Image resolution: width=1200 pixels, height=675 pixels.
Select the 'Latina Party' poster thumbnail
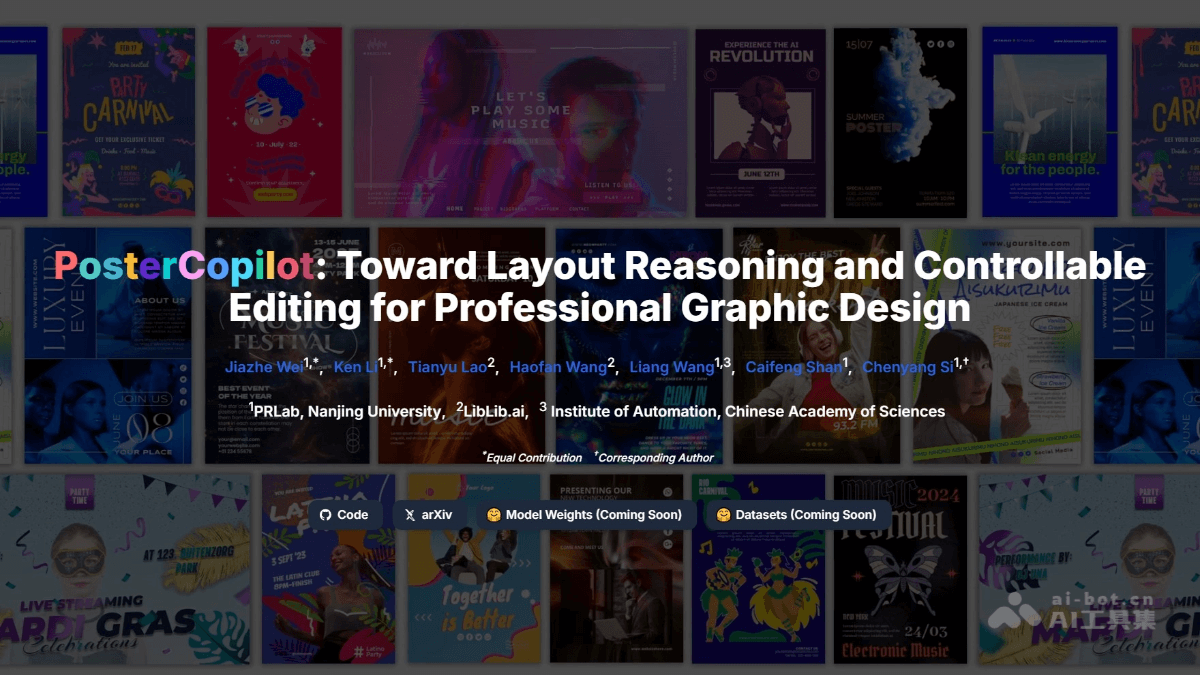point(330,569)
